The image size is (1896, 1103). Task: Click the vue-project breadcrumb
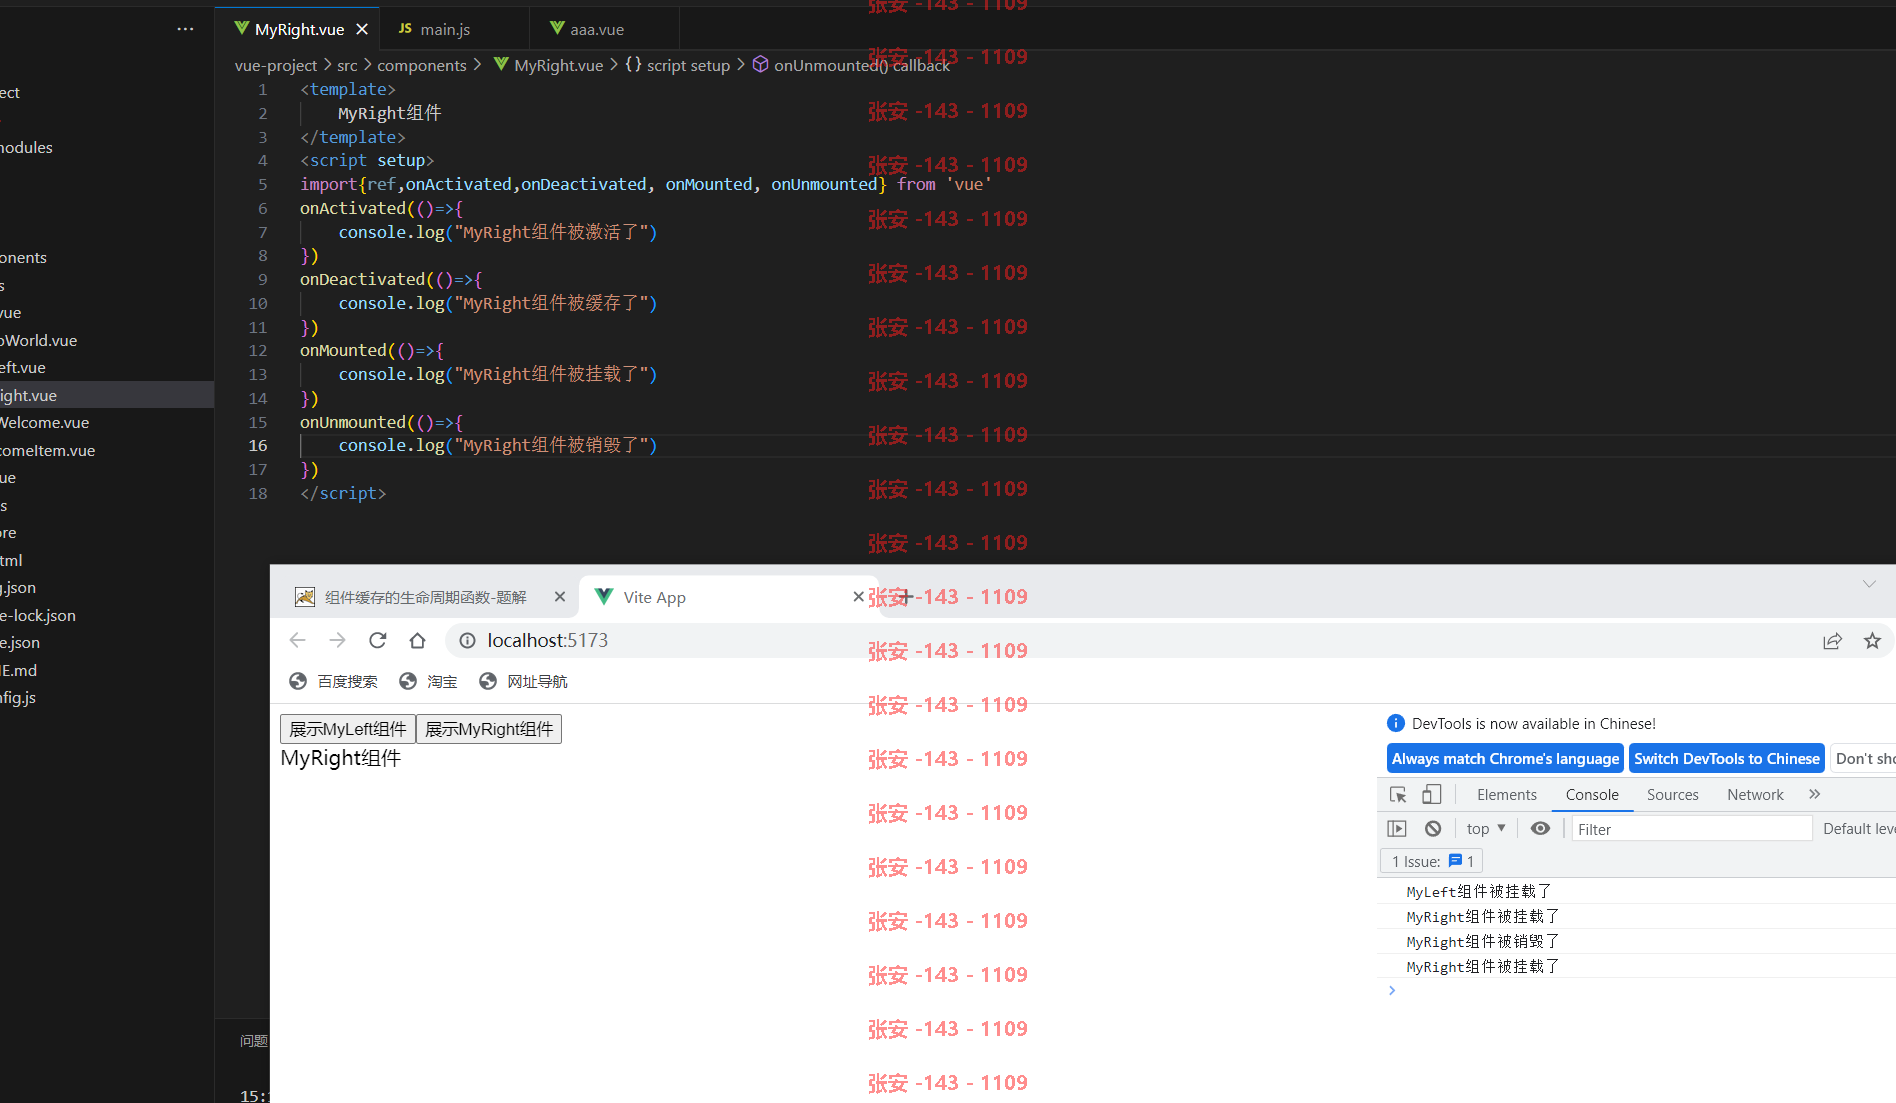276,65
